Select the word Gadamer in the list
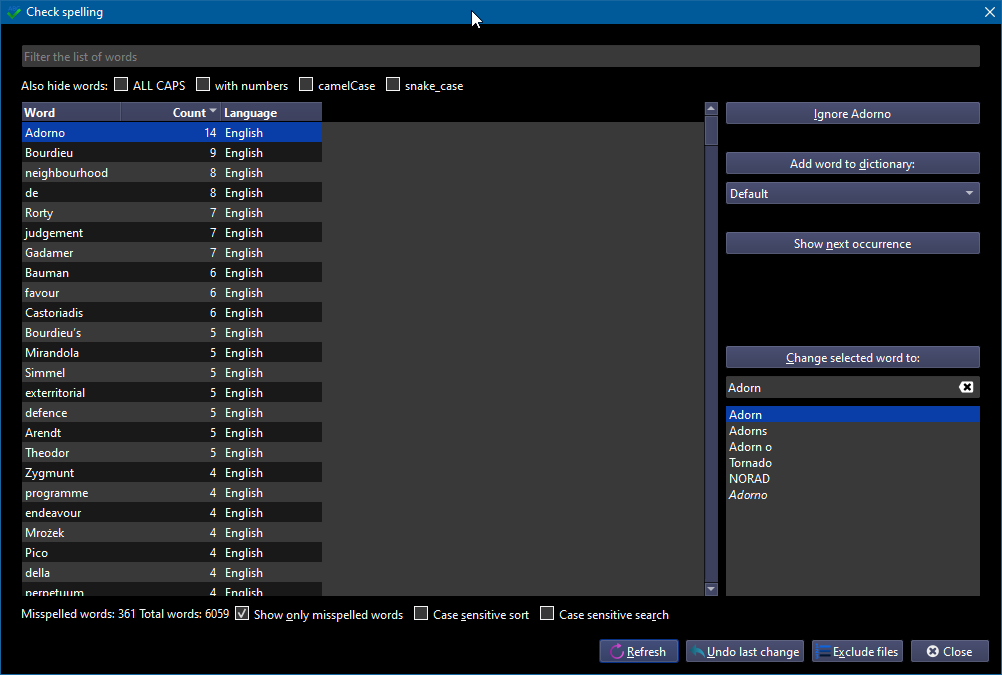 [172, 252]
